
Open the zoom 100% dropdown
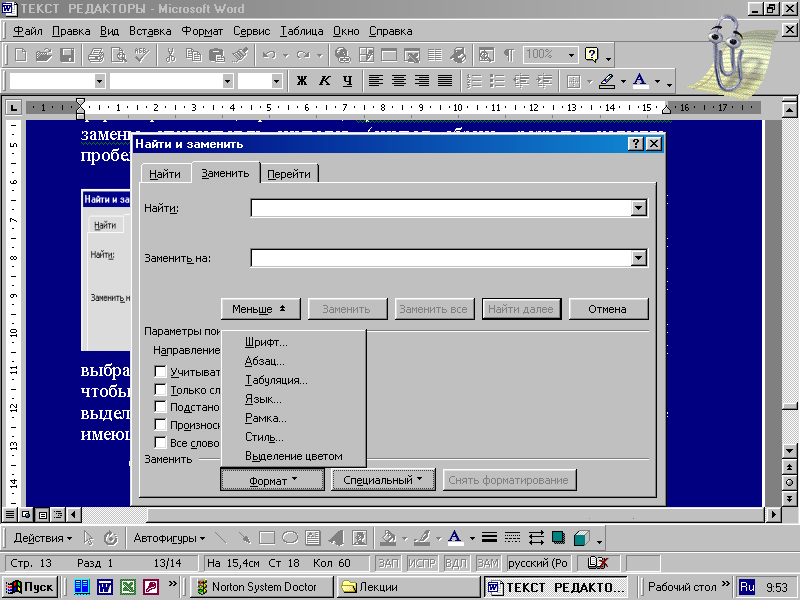click(571, 55)
